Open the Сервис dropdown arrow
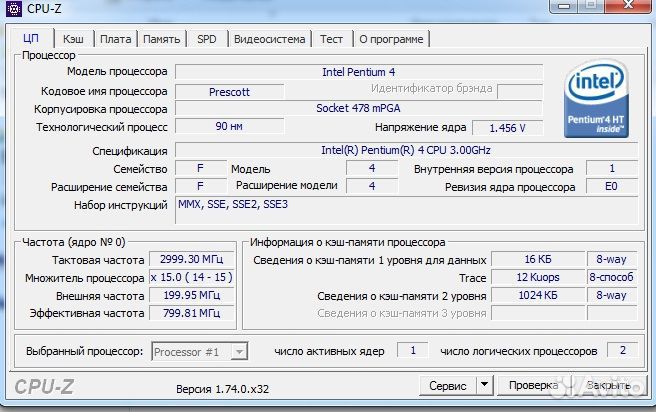The width and height of the screenshot is (656, 412). 484,385
